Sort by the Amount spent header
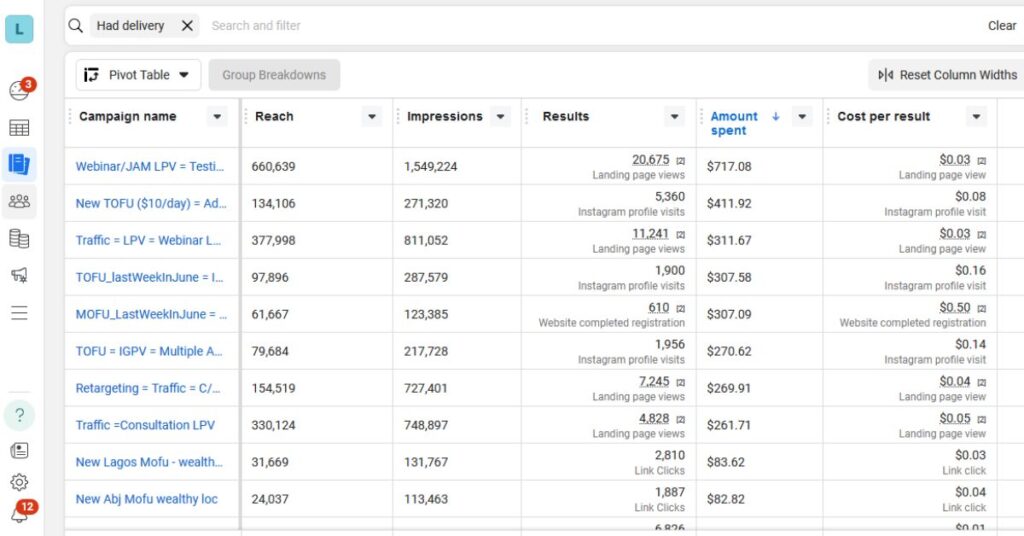 [734, 123]
